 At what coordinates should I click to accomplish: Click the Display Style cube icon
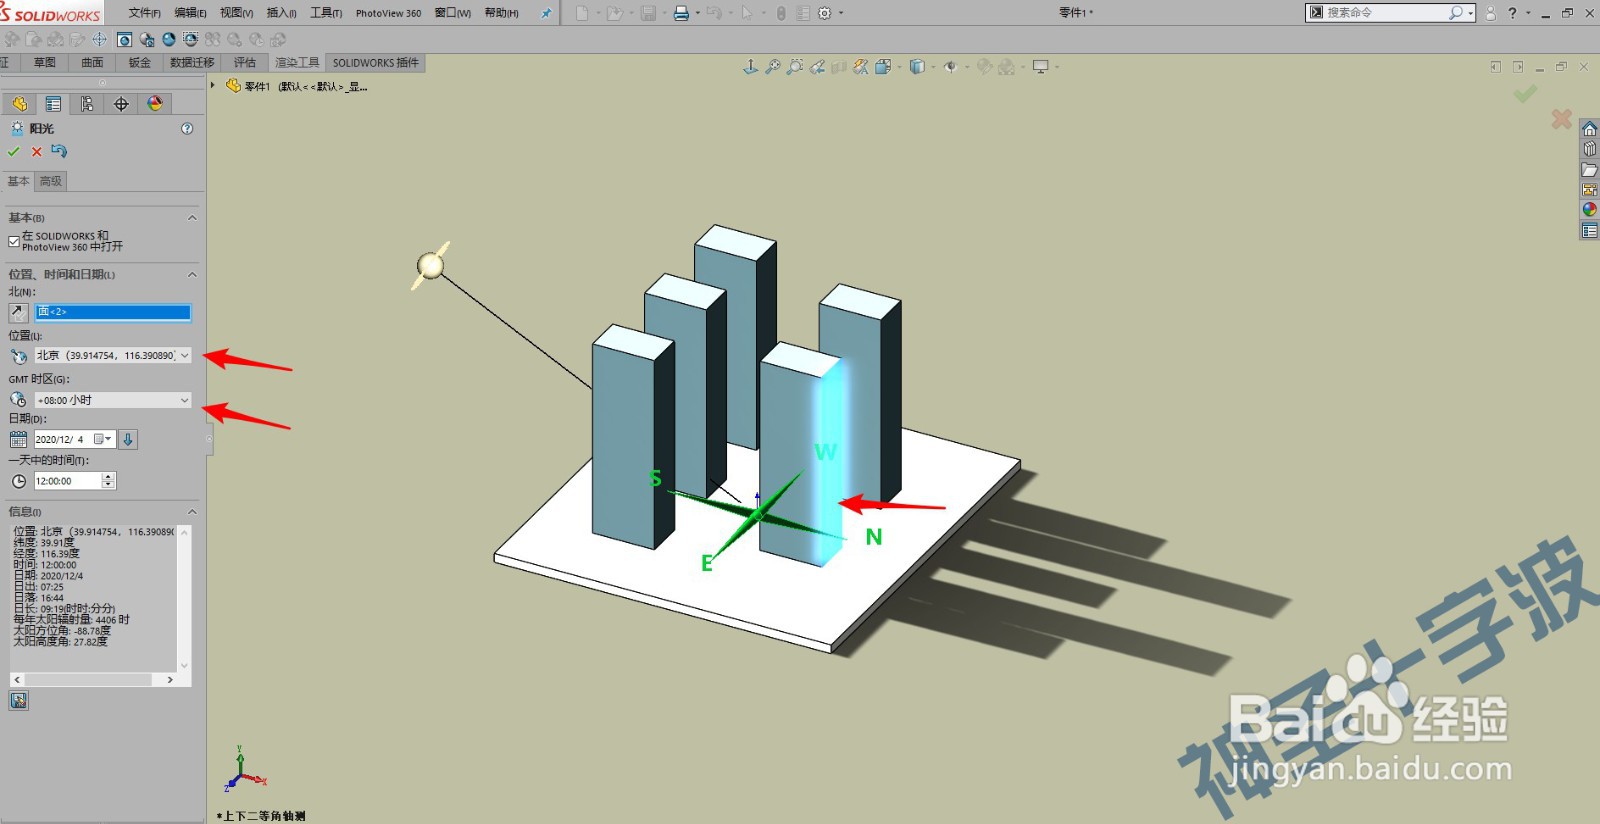[917, 67]
